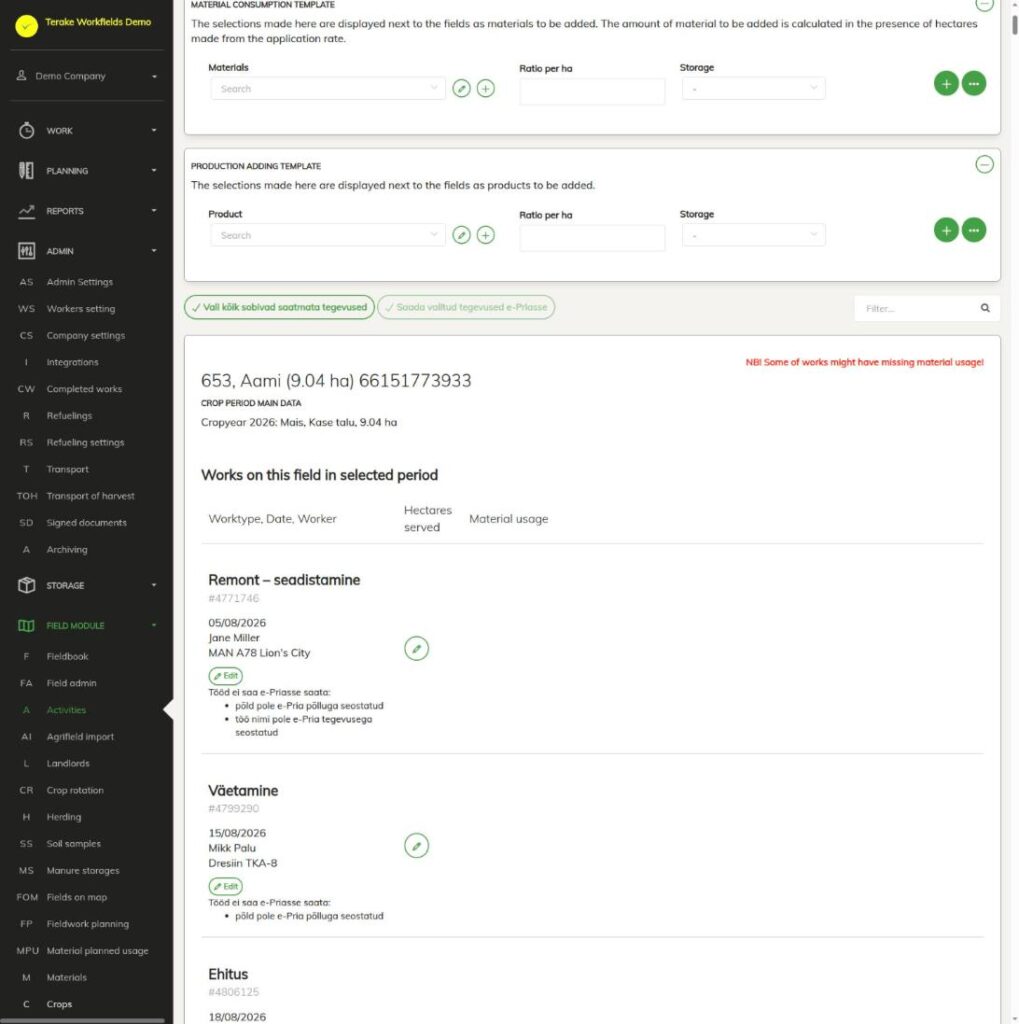Collapse the Field Module section
1019x1024 pixels.
86,626
